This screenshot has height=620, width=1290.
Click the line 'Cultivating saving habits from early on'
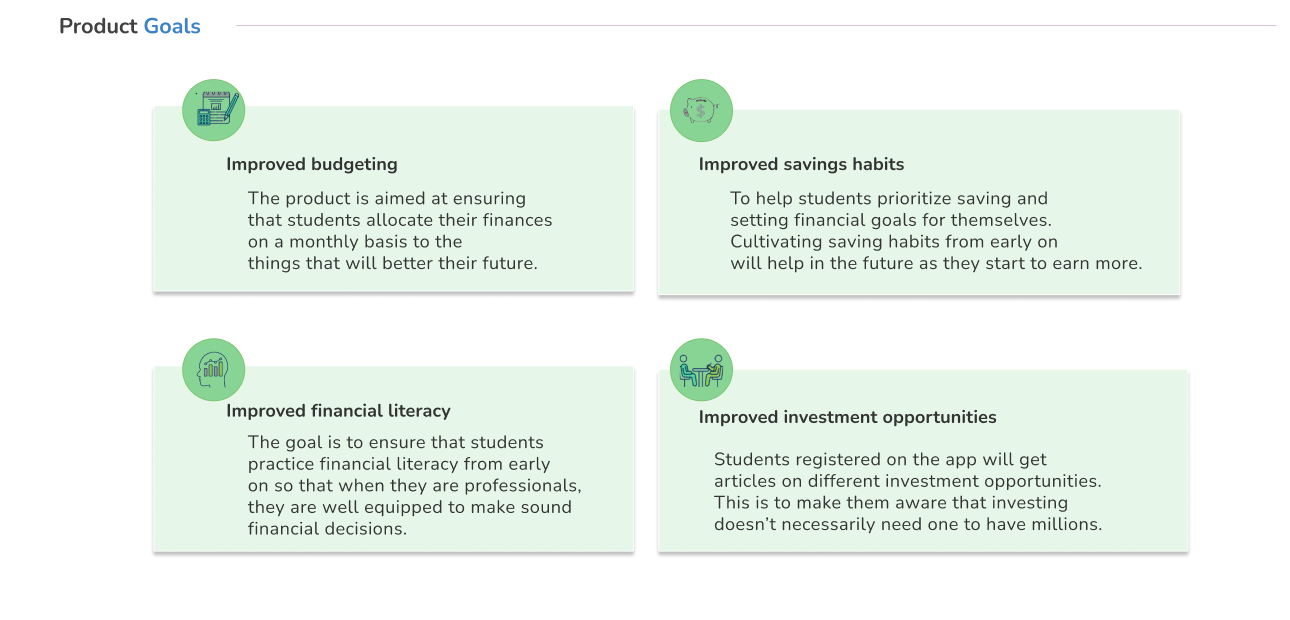(x=894, y=242)
